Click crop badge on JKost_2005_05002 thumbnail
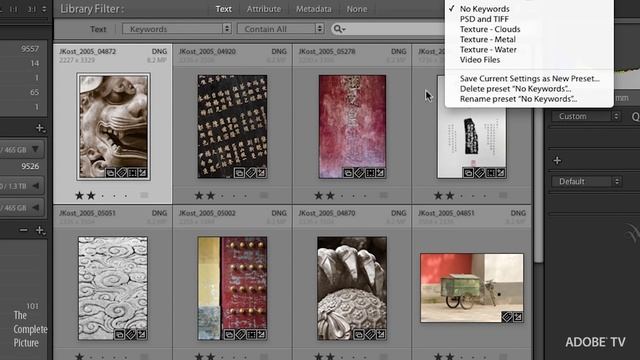 251,335
